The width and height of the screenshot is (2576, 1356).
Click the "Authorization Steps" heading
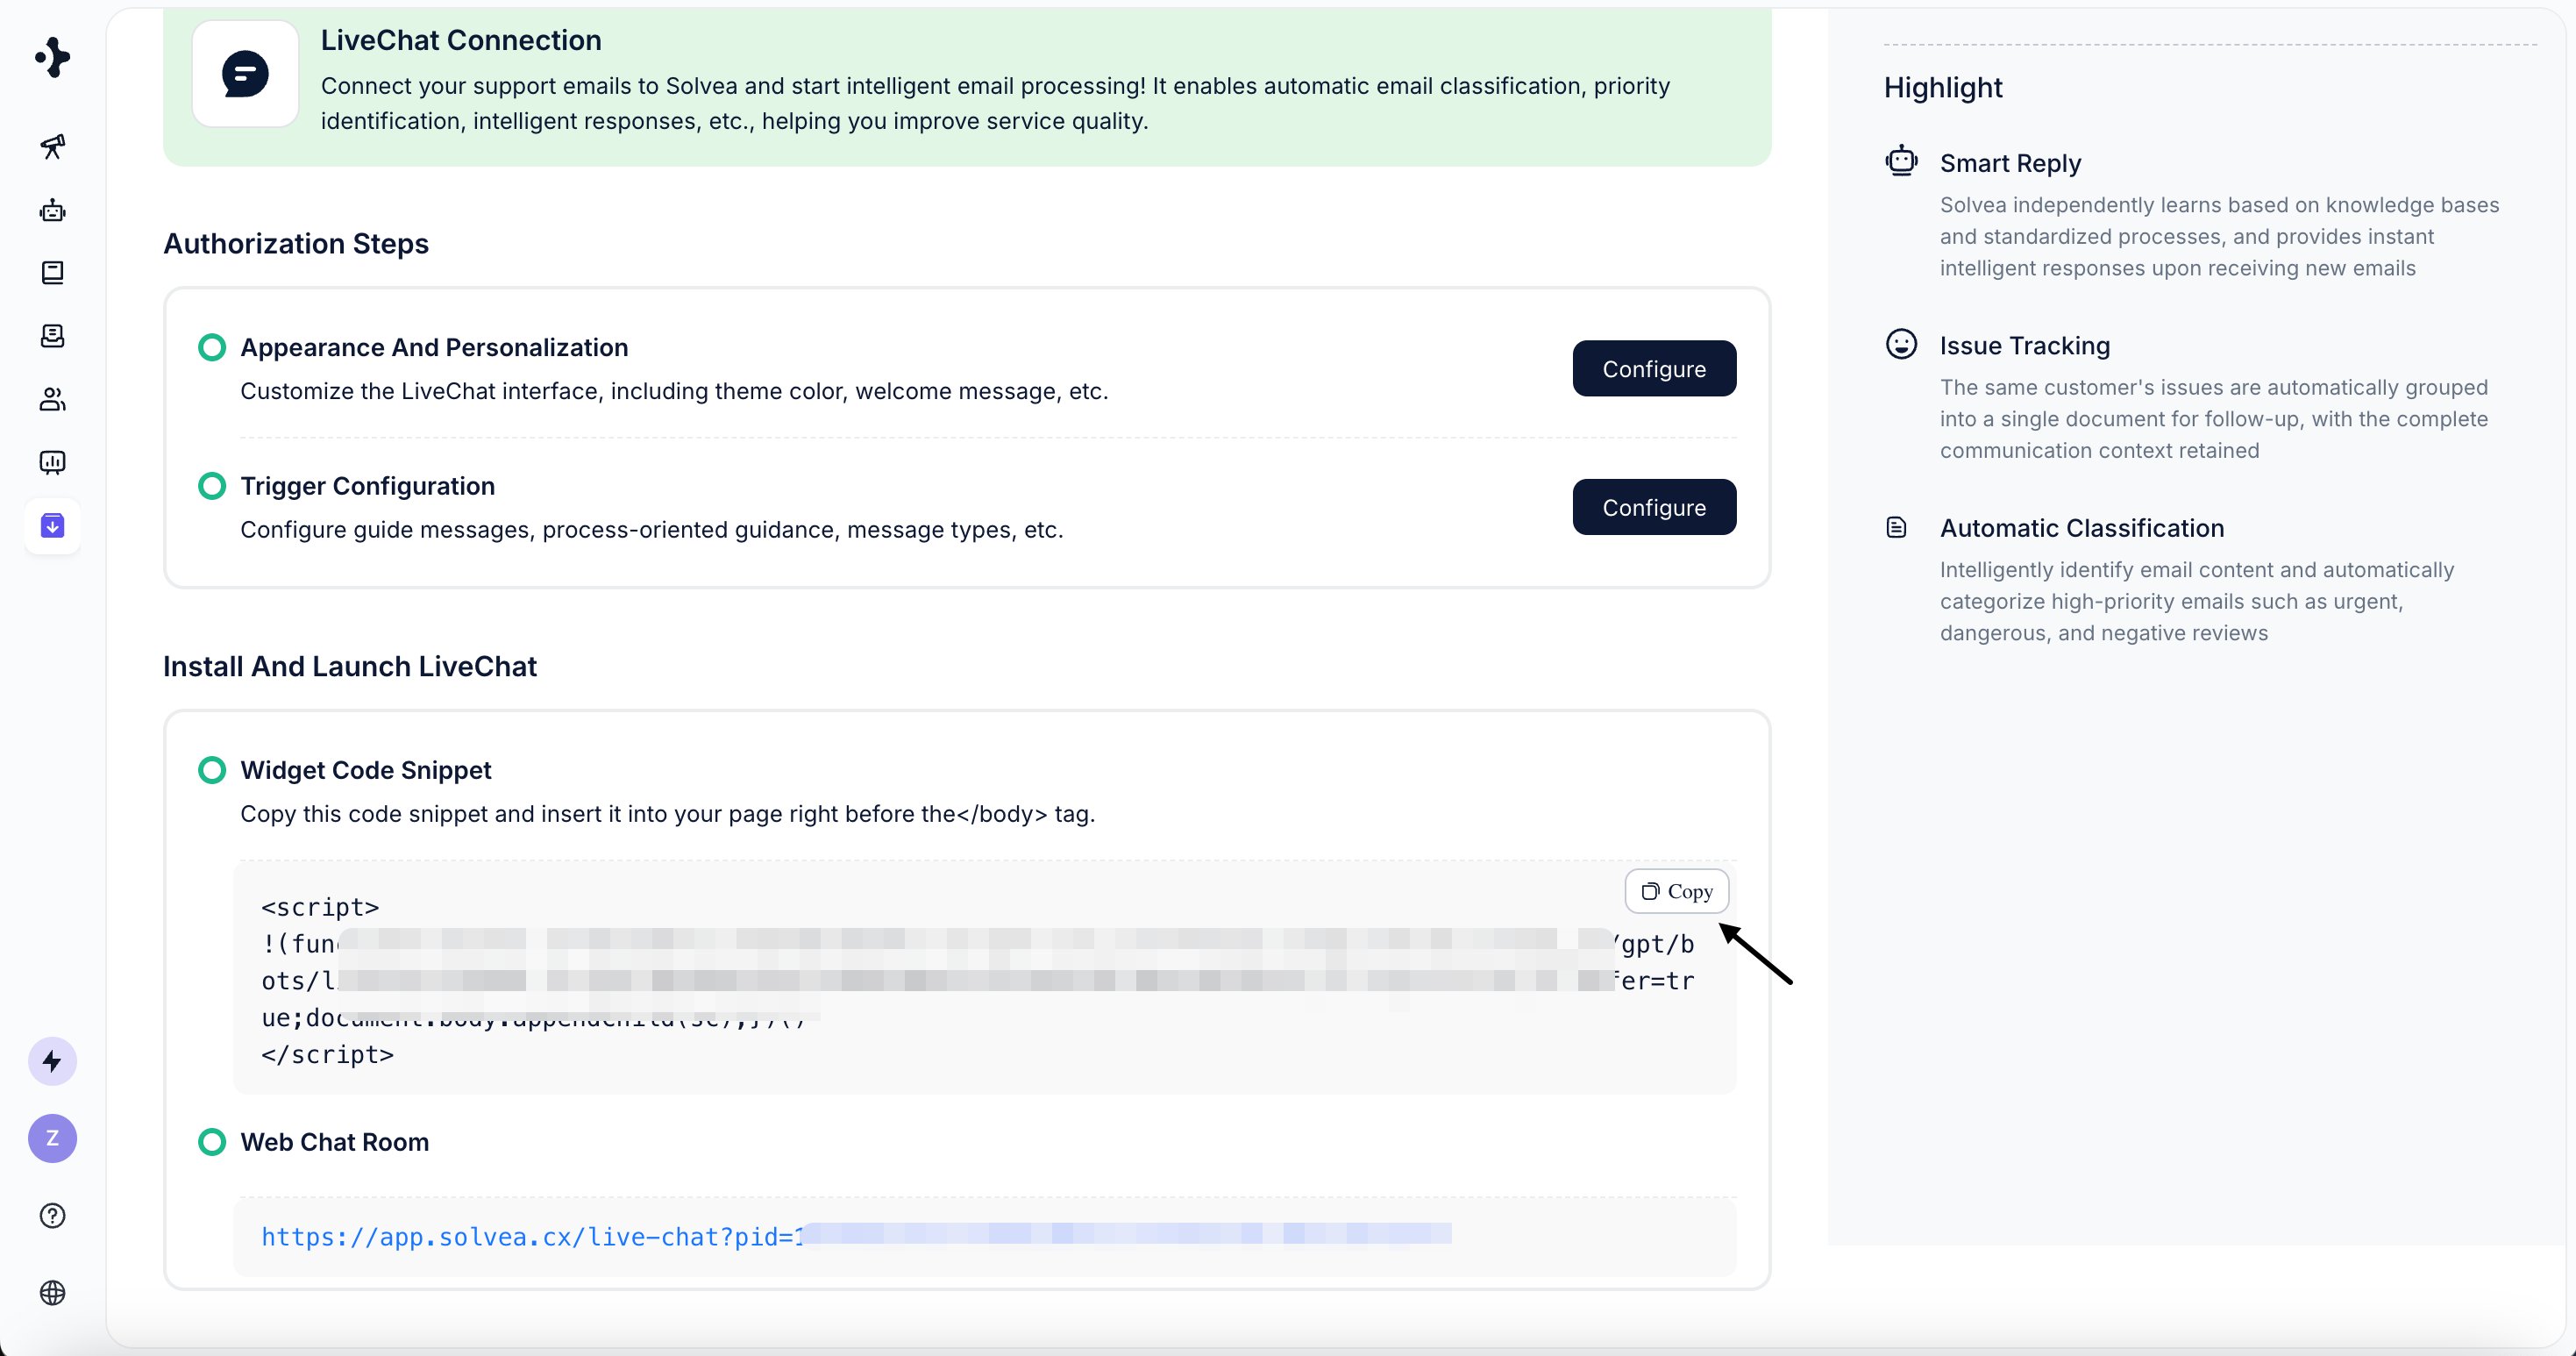(296, 244)
